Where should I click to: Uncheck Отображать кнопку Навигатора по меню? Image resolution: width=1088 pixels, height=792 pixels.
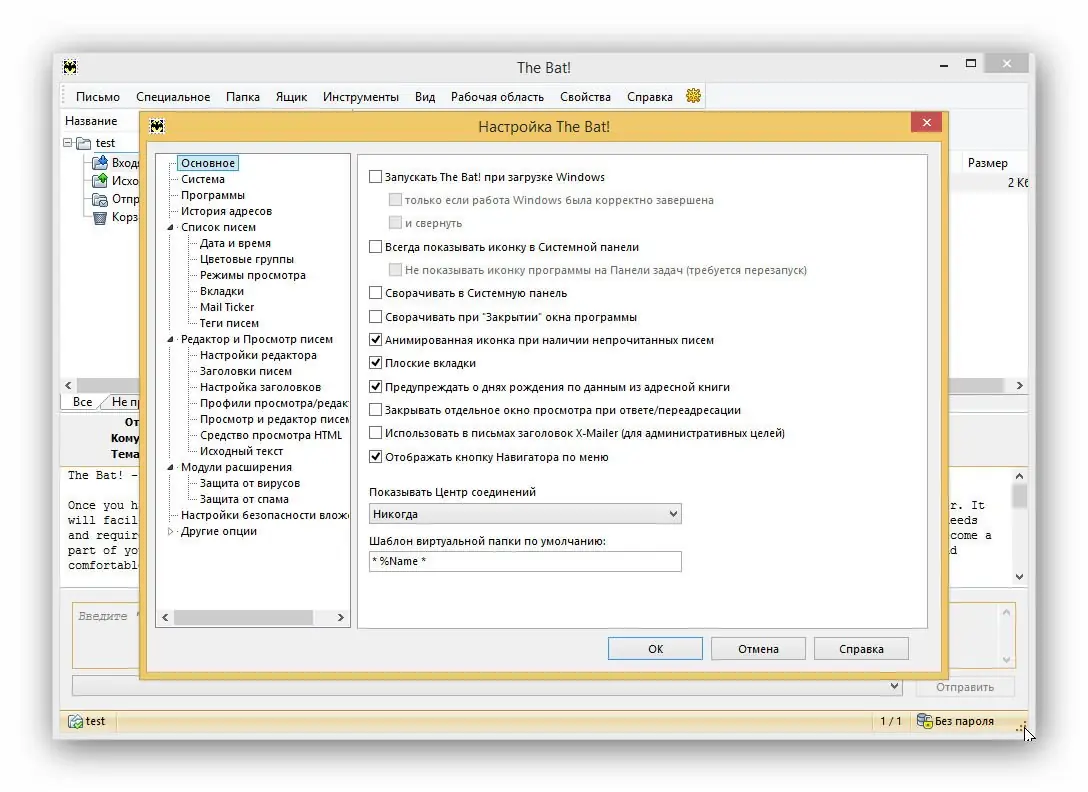(375, 457)
